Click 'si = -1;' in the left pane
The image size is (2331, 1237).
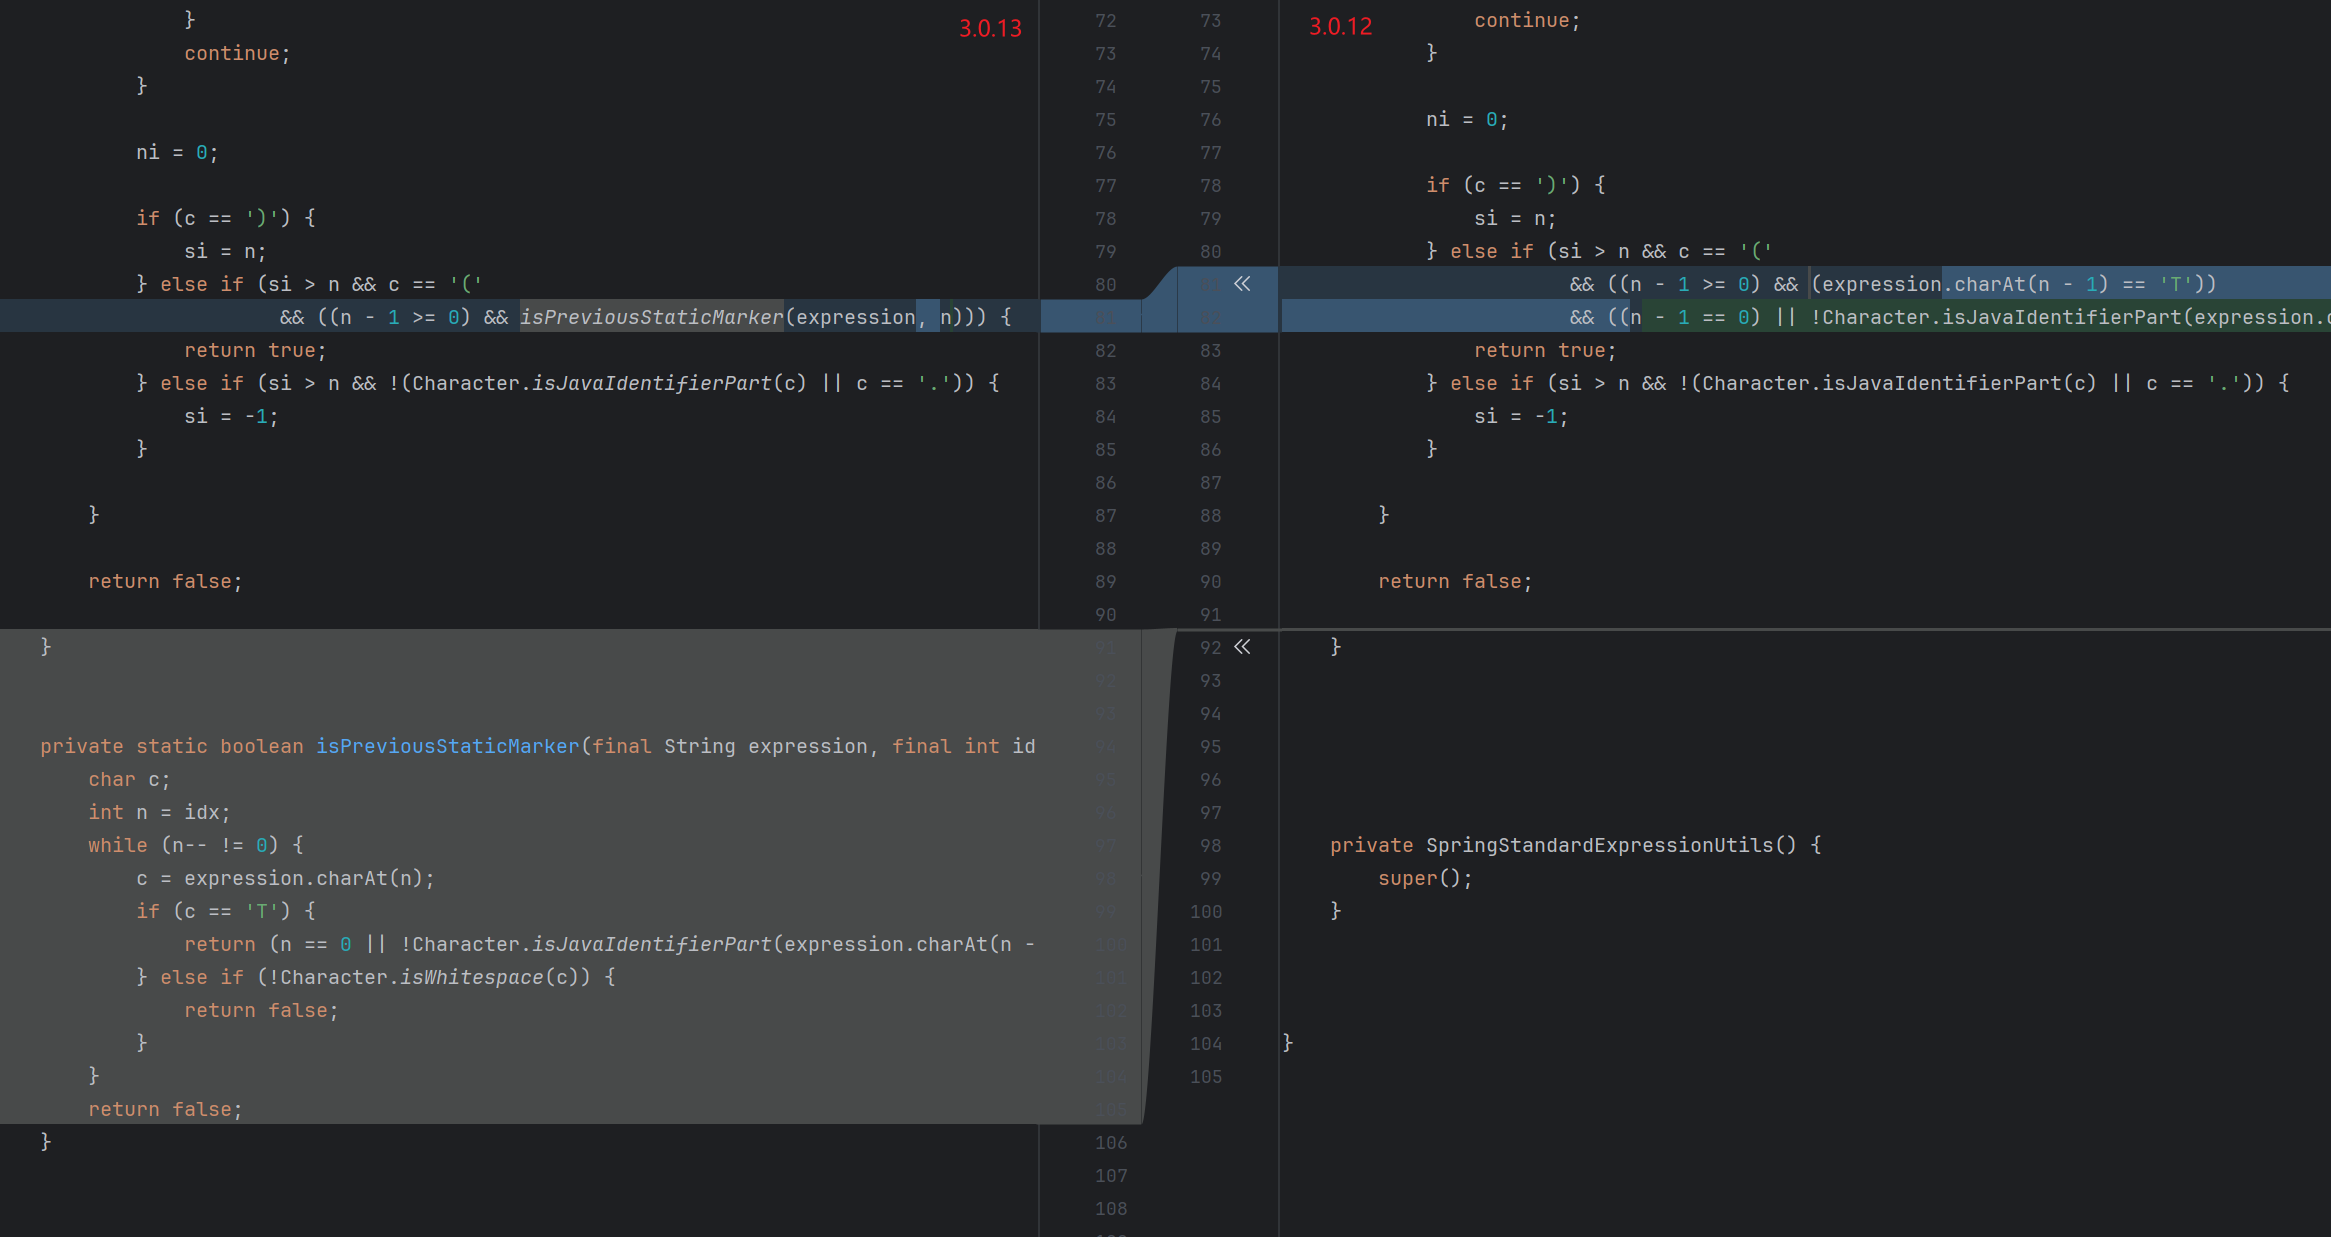(231, 416)
